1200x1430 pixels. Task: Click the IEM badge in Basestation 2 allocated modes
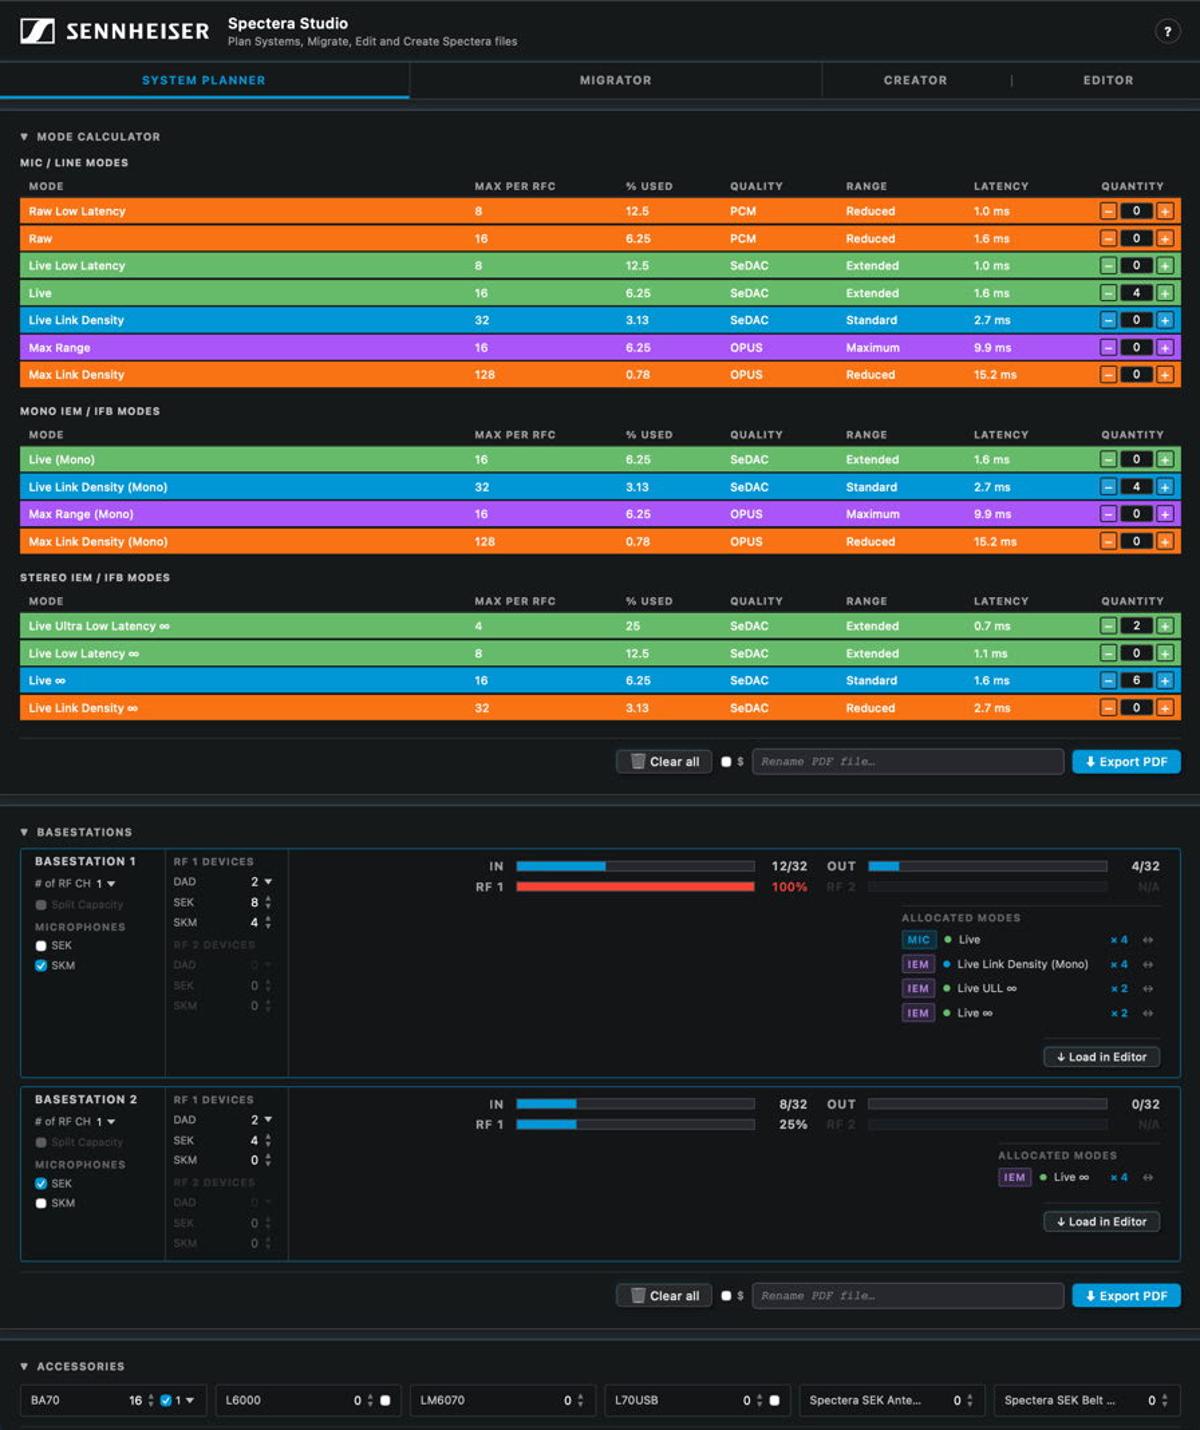[1014, 1177]
